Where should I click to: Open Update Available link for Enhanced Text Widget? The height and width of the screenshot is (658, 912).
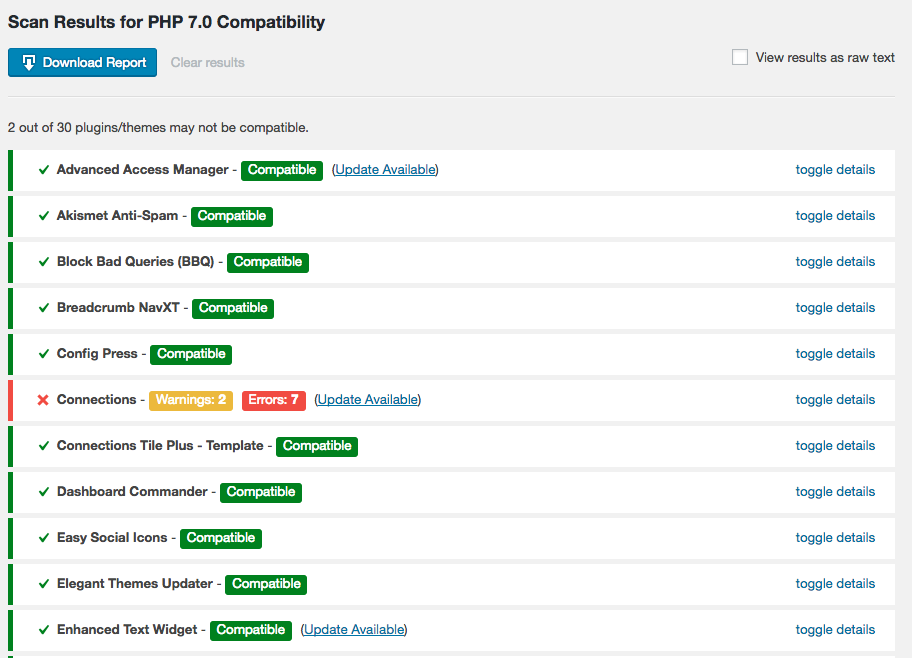pos(354,629)
